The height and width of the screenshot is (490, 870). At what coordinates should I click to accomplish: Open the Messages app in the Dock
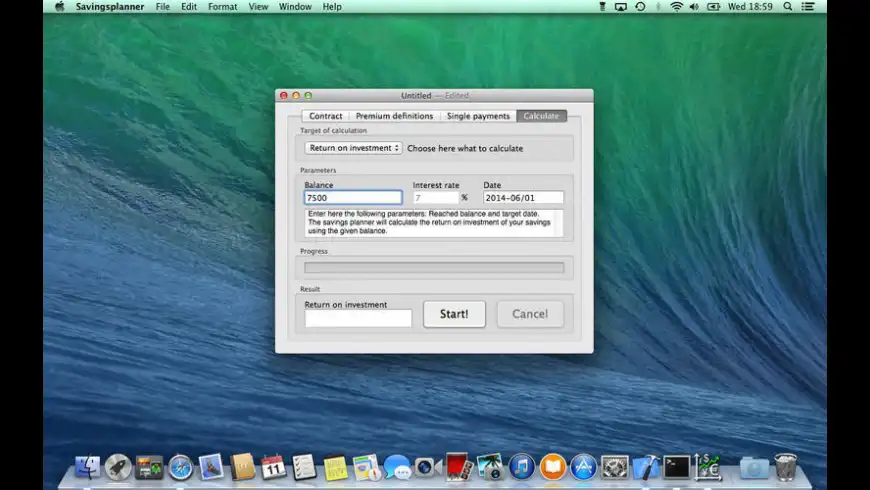[x=397, y=467]
